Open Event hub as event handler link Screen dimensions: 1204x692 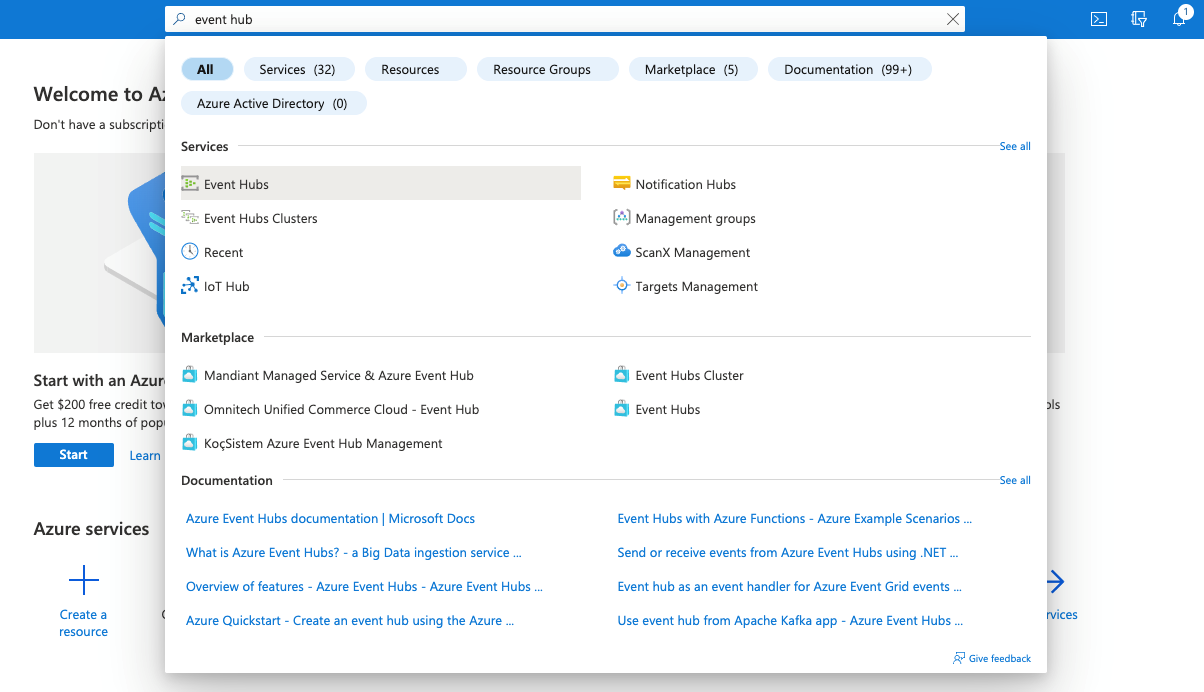tap(790, 586)
